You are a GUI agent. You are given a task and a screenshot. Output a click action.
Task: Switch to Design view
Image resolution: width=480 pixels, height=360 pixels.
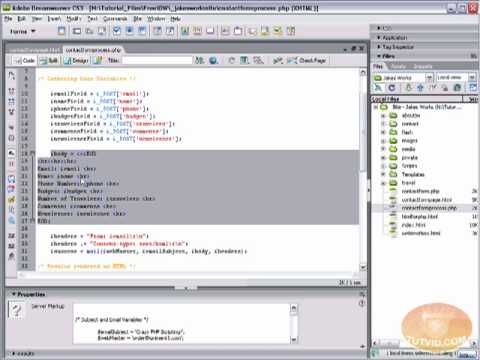click(76, 60)
